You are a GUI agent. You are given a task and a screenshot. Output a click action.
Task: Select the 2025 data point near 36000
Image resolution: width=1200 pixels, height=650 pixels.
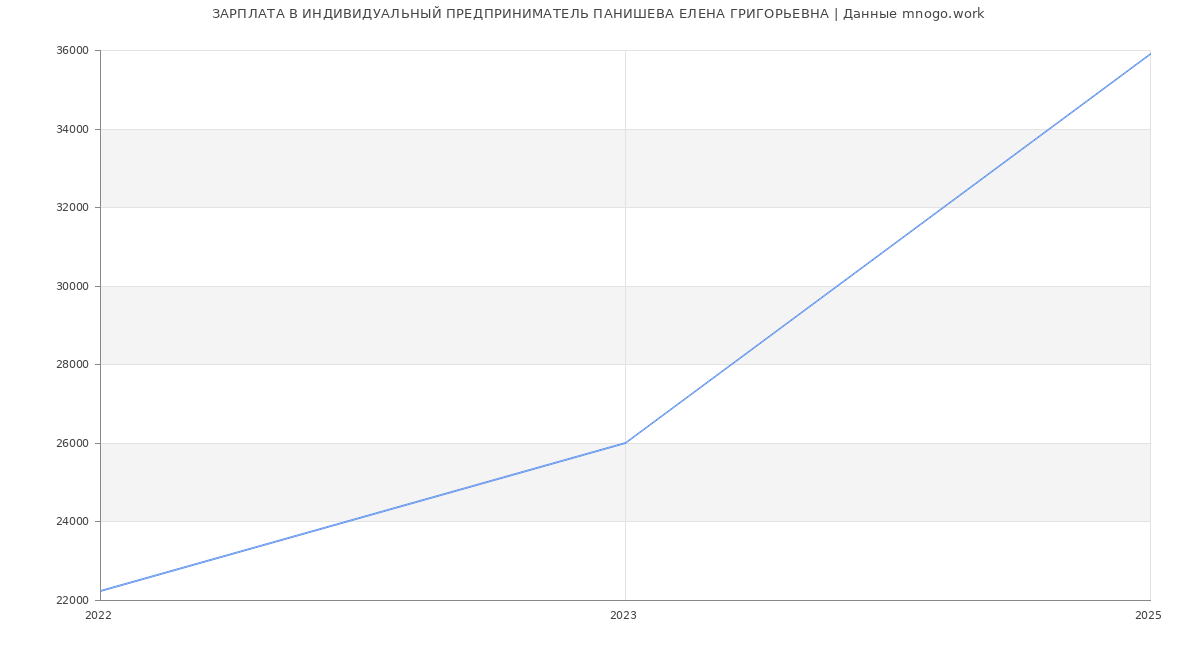(x=1149, y=54)
